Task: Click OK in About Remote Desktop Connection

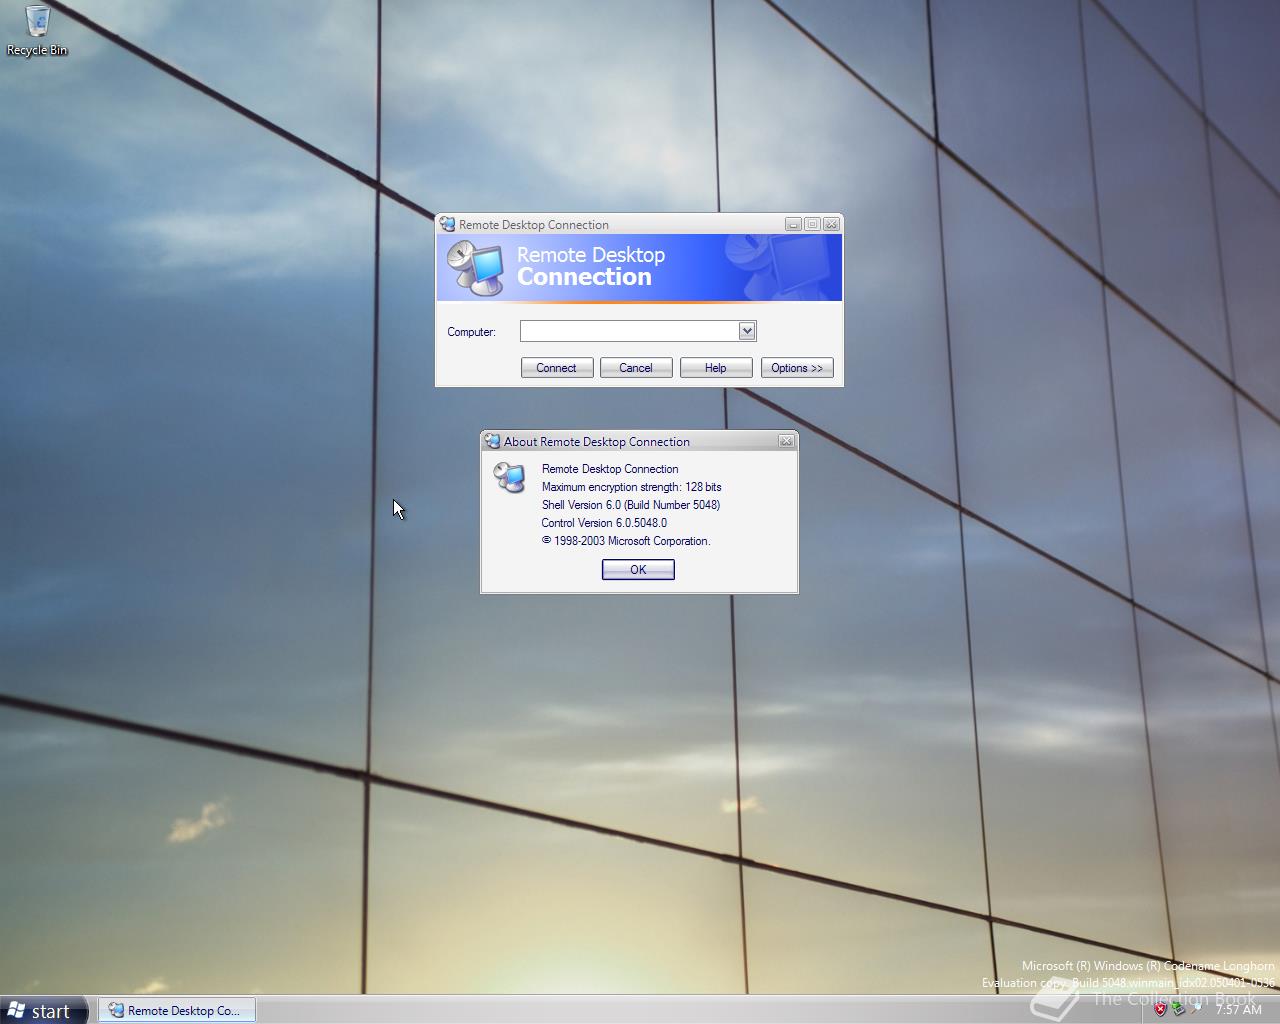Action: pyautogui.click(x=638, y=569)
